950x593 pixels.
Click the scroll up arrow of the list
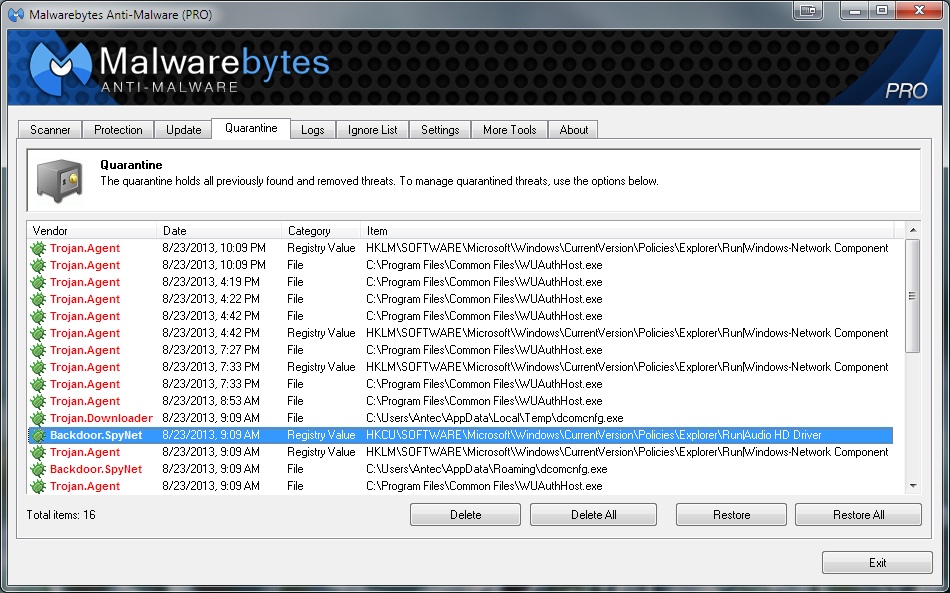click(x=912, y=231)
